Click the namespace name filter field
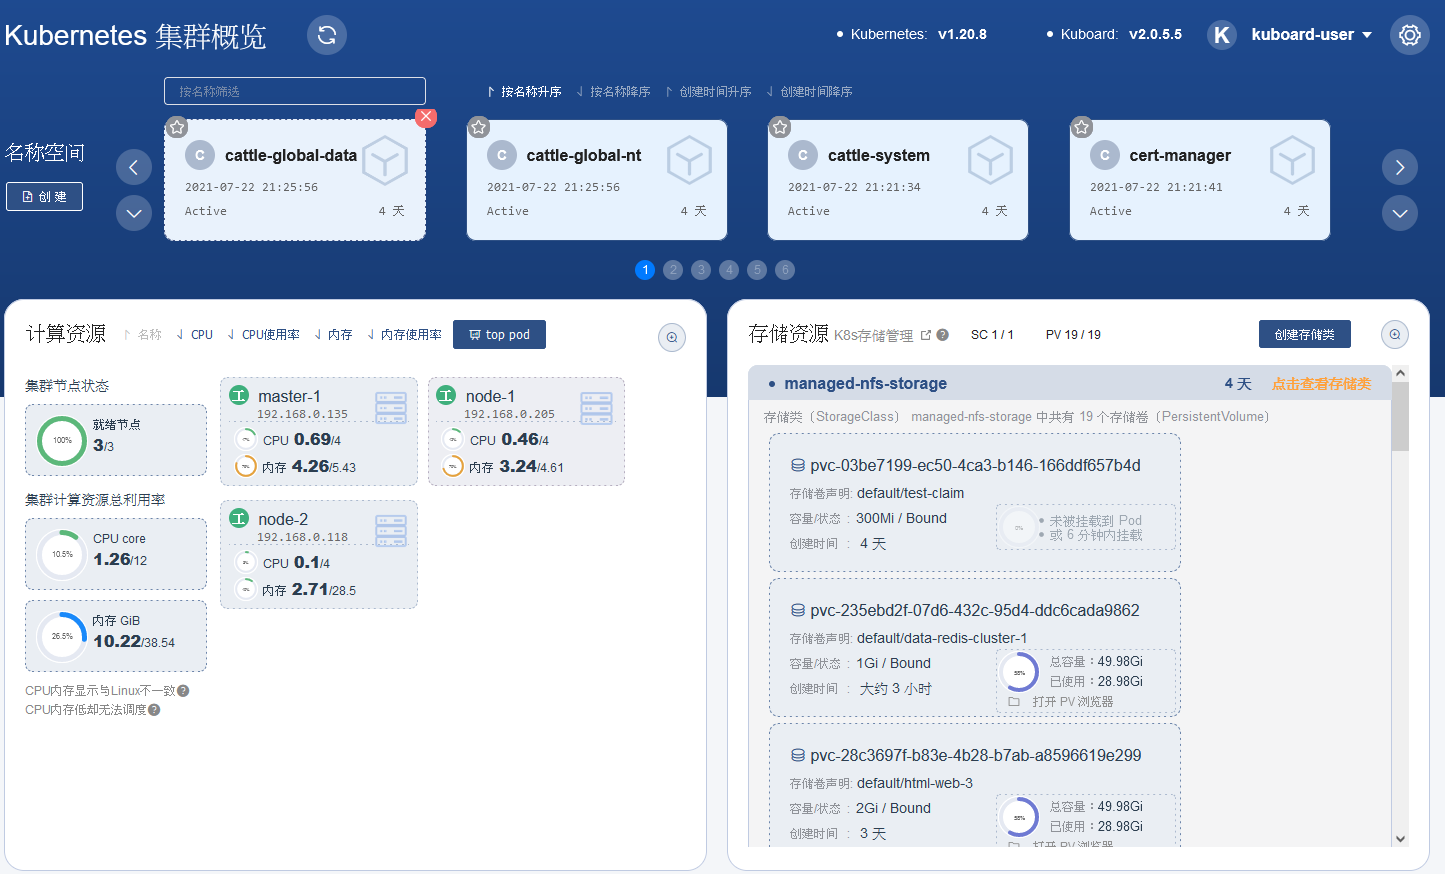 click(x=295, y=91)
